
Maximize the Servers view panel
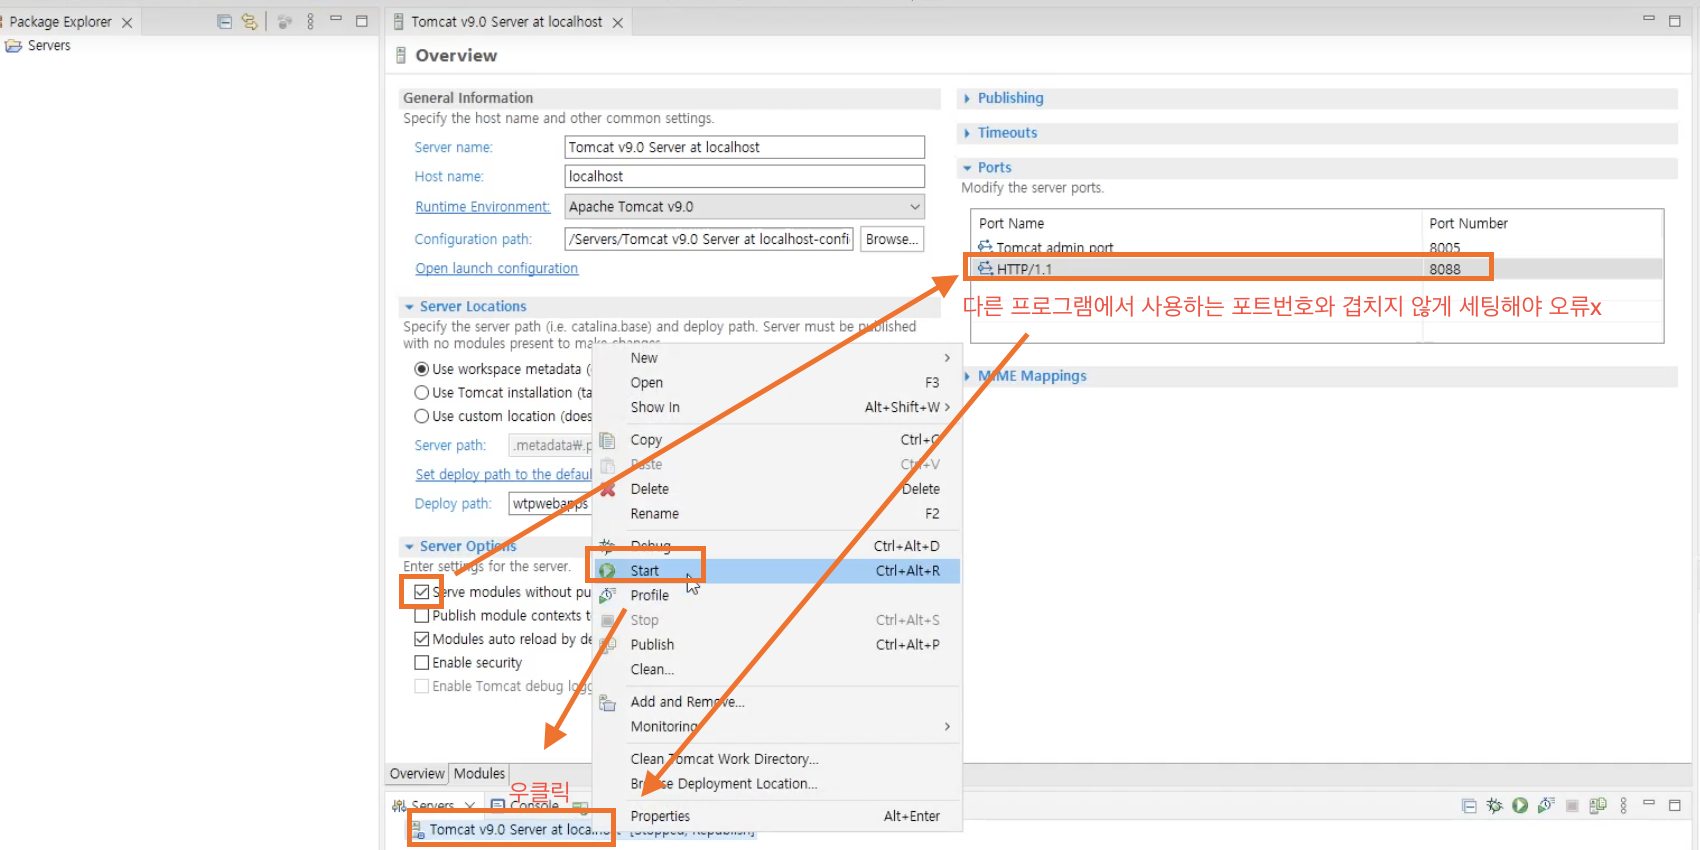pos(1675,805)
